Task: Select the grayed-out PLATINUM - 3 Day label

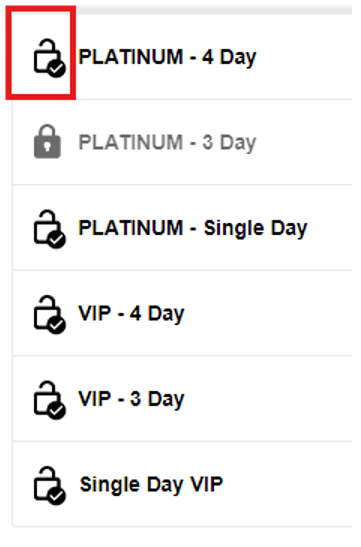Action: (x=167, y=142)
